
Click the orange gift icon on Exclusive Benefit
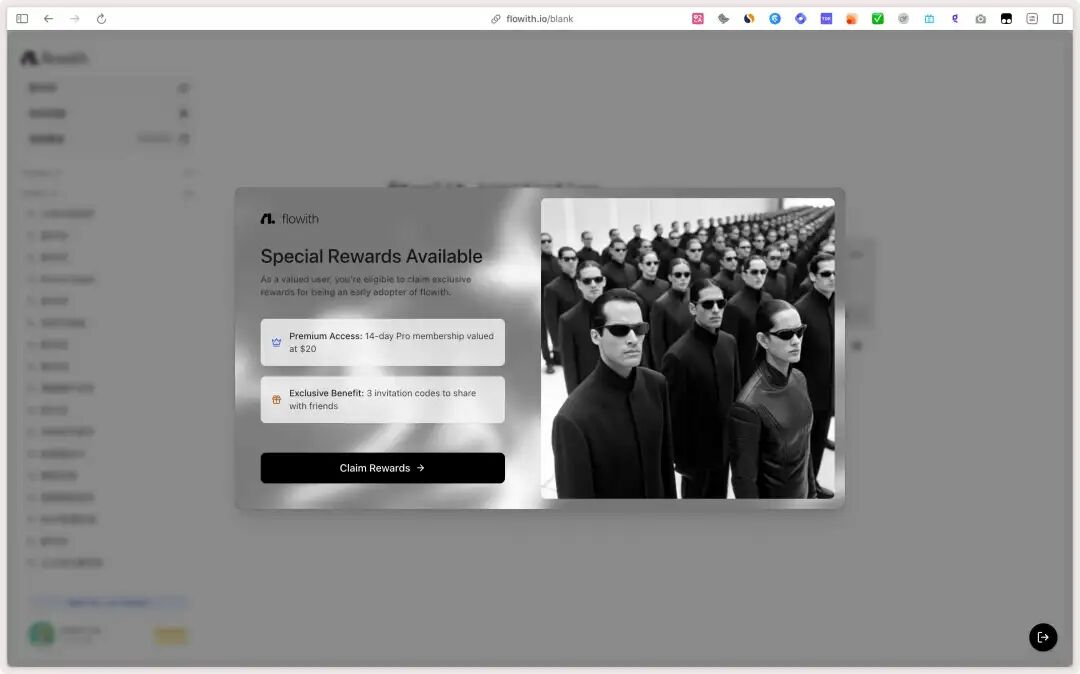point(277,399)
